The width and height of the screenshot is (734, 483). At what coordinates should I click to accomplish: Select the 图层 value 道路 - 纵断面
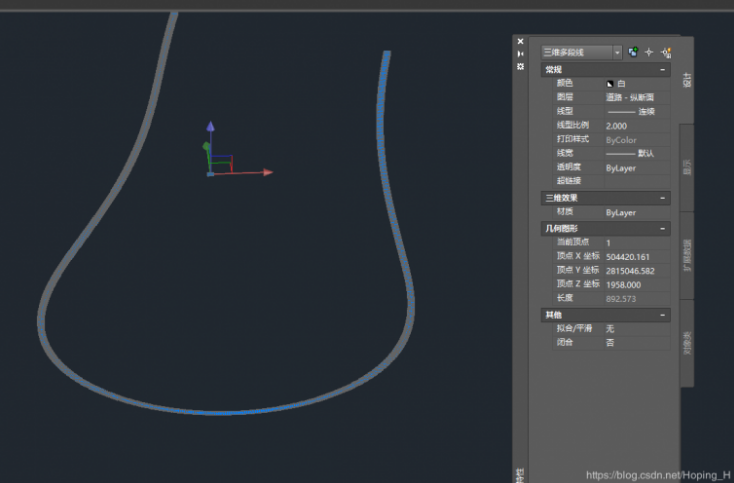637,97
